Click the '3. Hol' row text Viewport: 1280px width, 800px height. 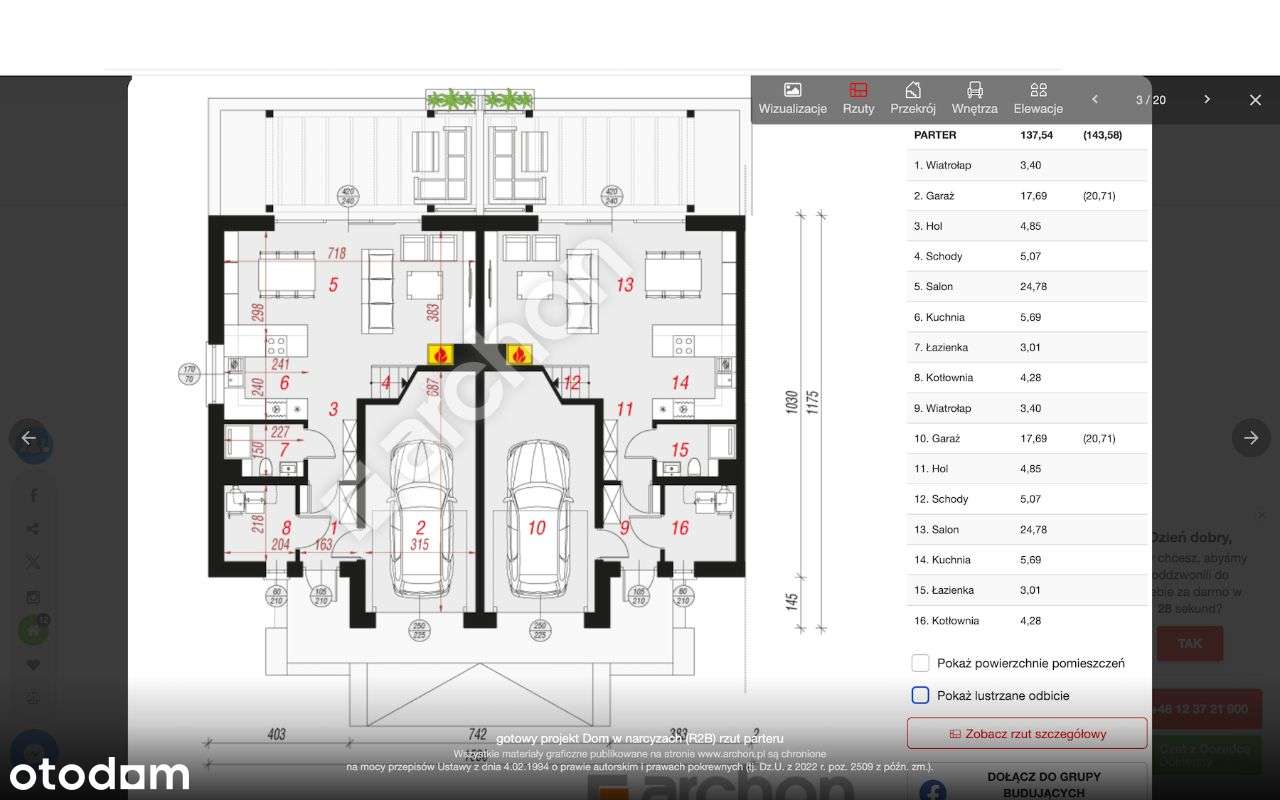pos(928,226)
